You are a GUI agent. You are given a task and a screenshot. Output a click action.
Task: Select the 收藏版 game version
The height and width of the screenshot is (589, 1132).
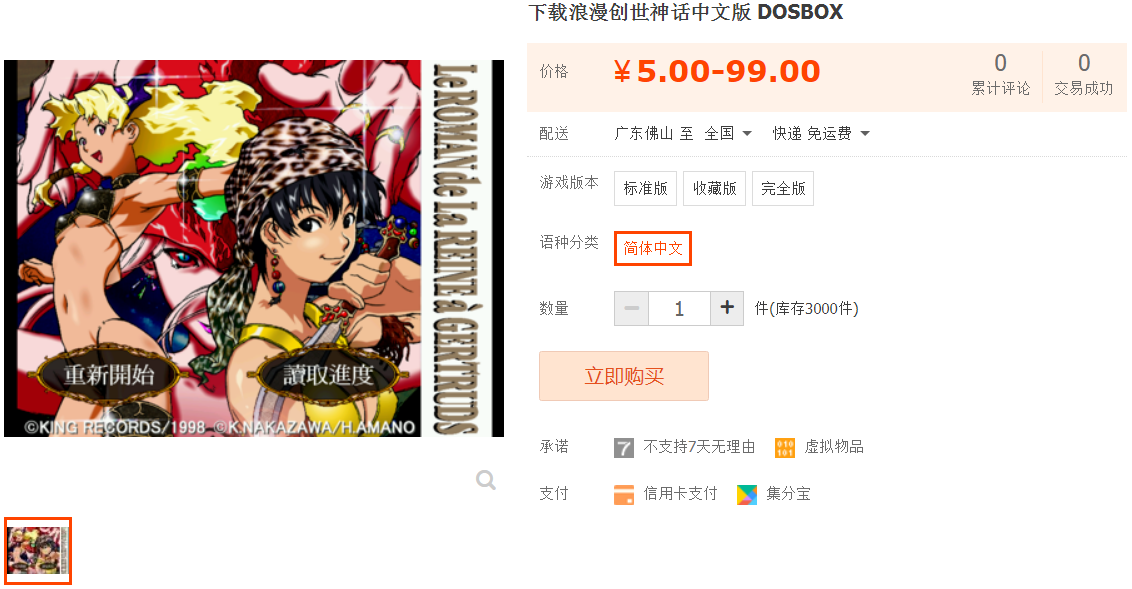tap(715, 188)
